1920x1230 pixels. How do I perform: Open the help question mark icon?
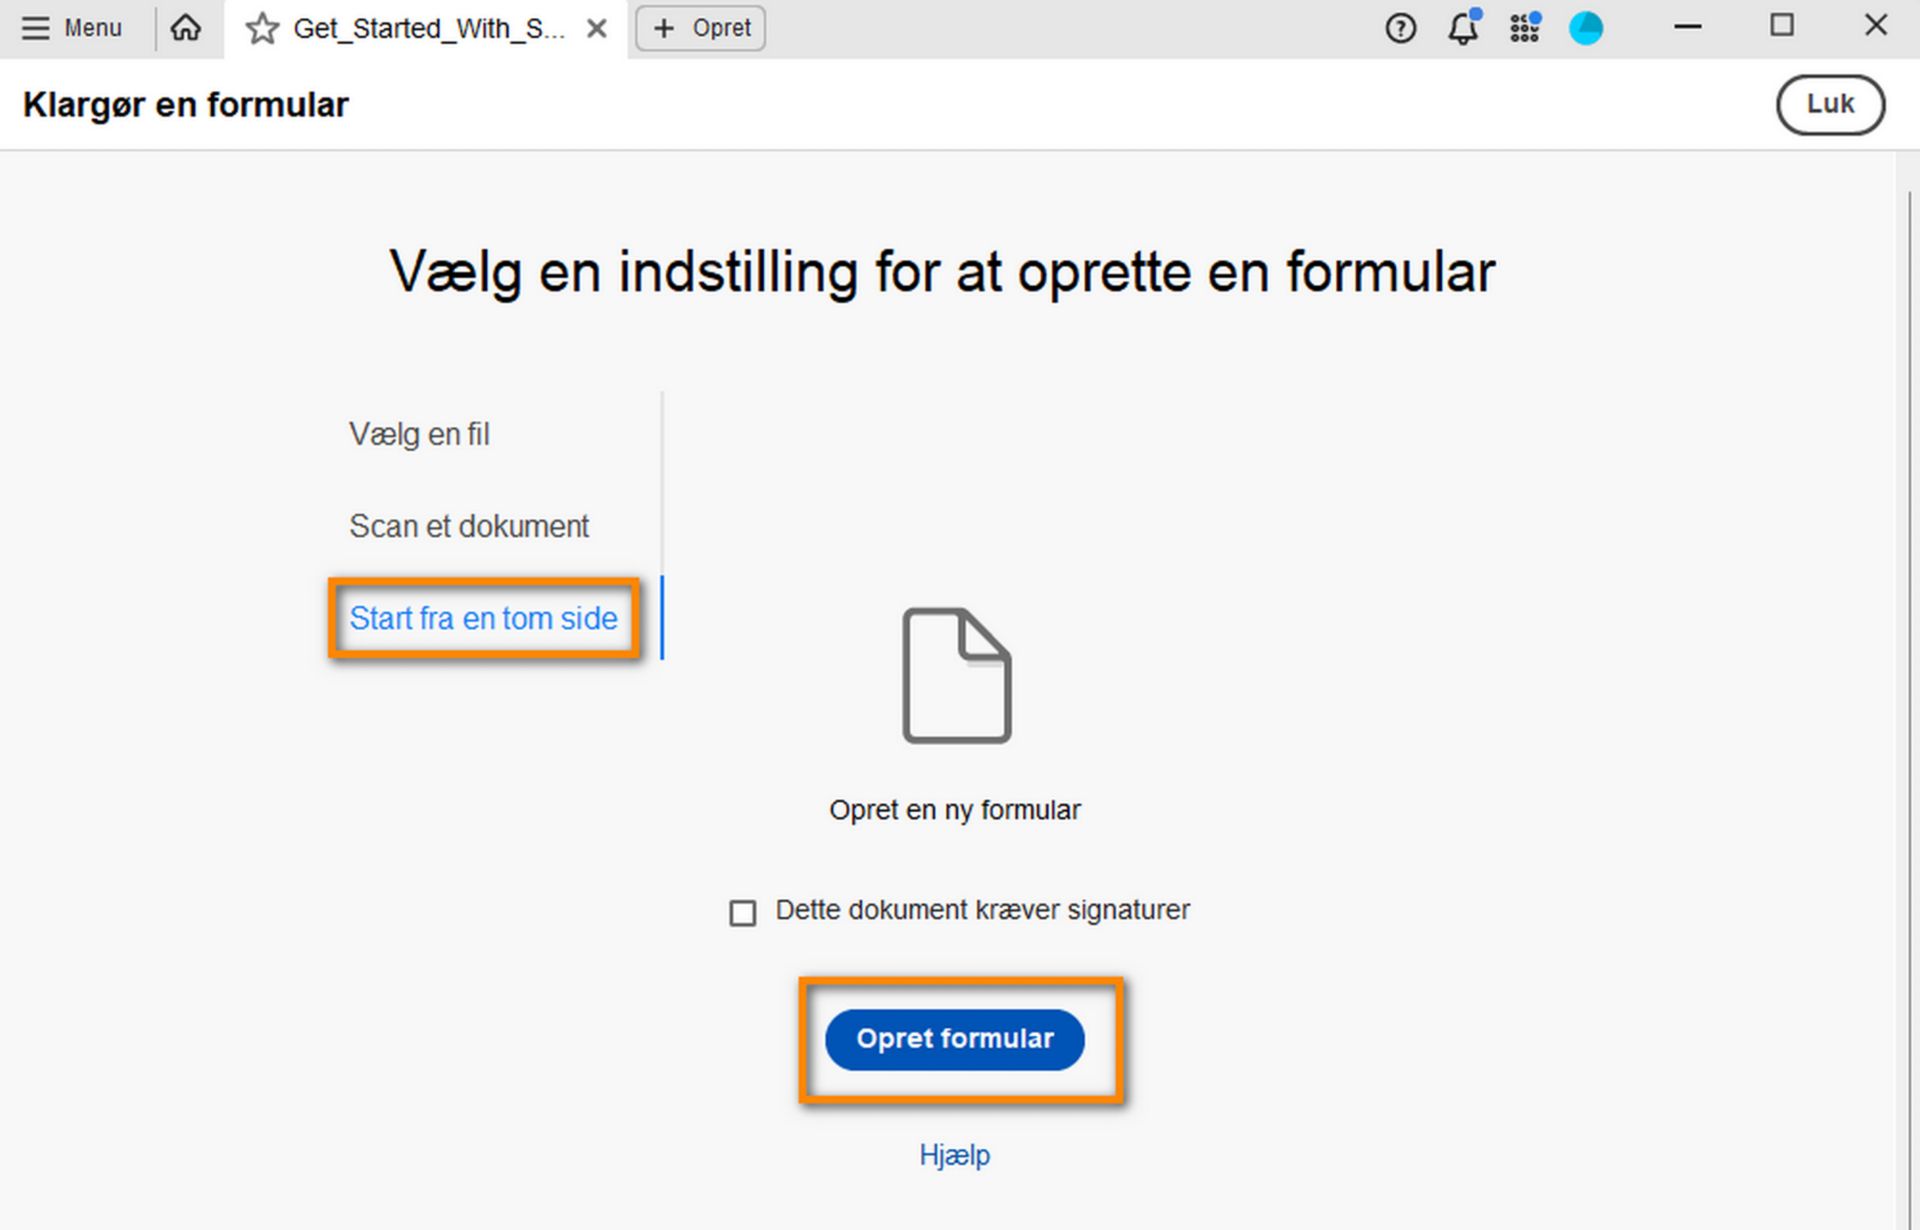point(1399,29)
